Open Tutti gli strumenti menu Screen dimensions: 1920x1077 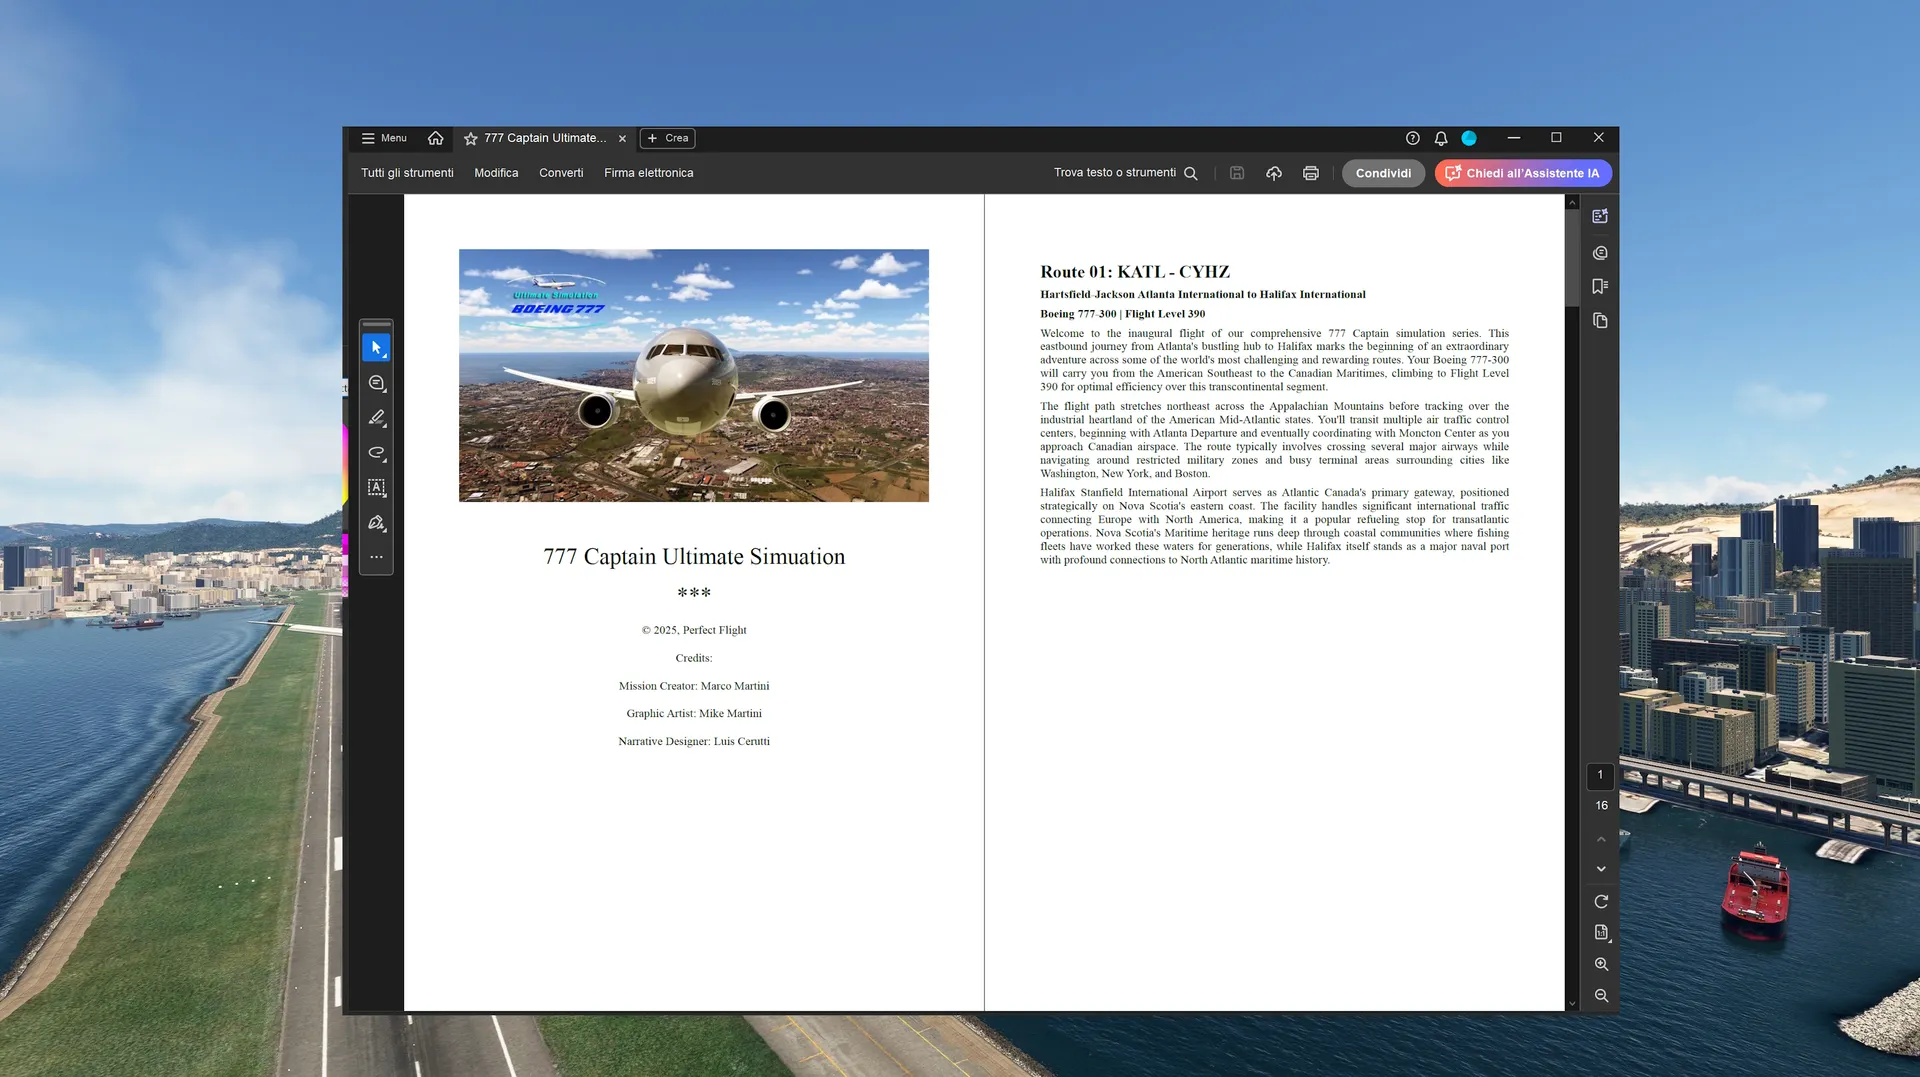[407, 173]
